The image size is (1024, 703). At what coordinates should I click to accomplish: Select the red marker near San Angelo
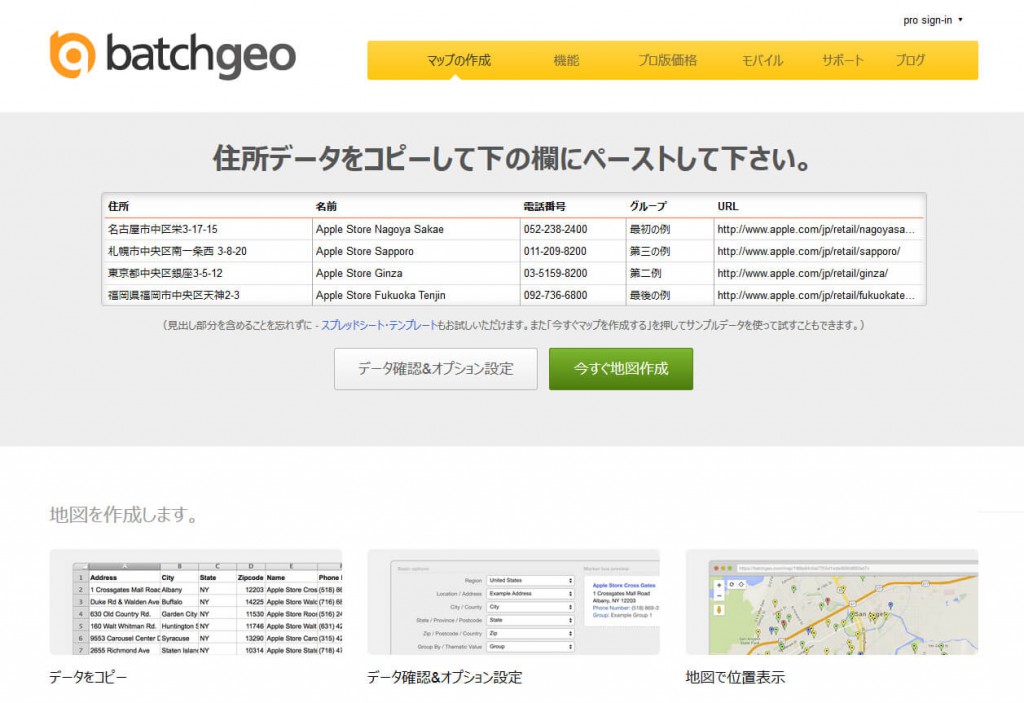828,600
